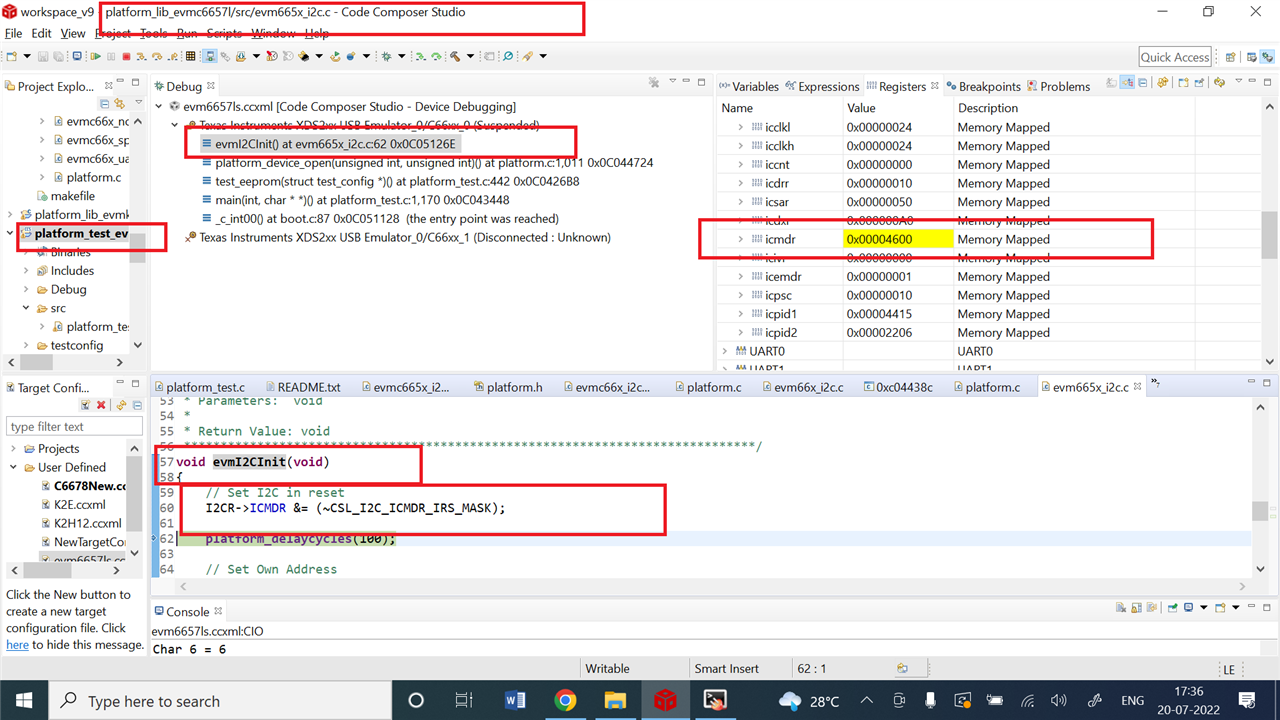Click Collapse All icon in Project Explorer

[104, 103]
